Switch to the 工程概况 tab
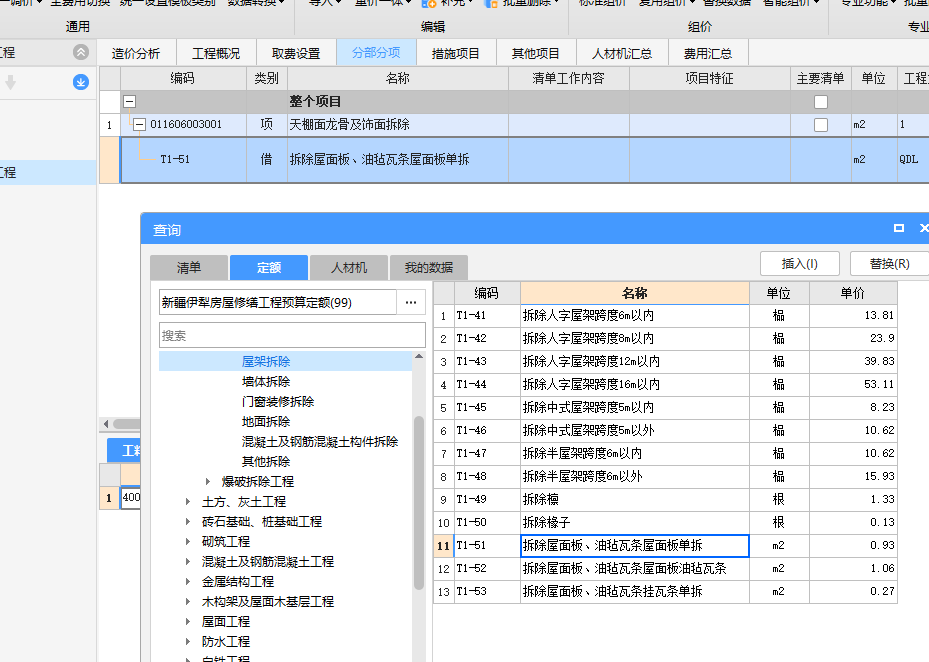929x662 pixels. (216, 53)
